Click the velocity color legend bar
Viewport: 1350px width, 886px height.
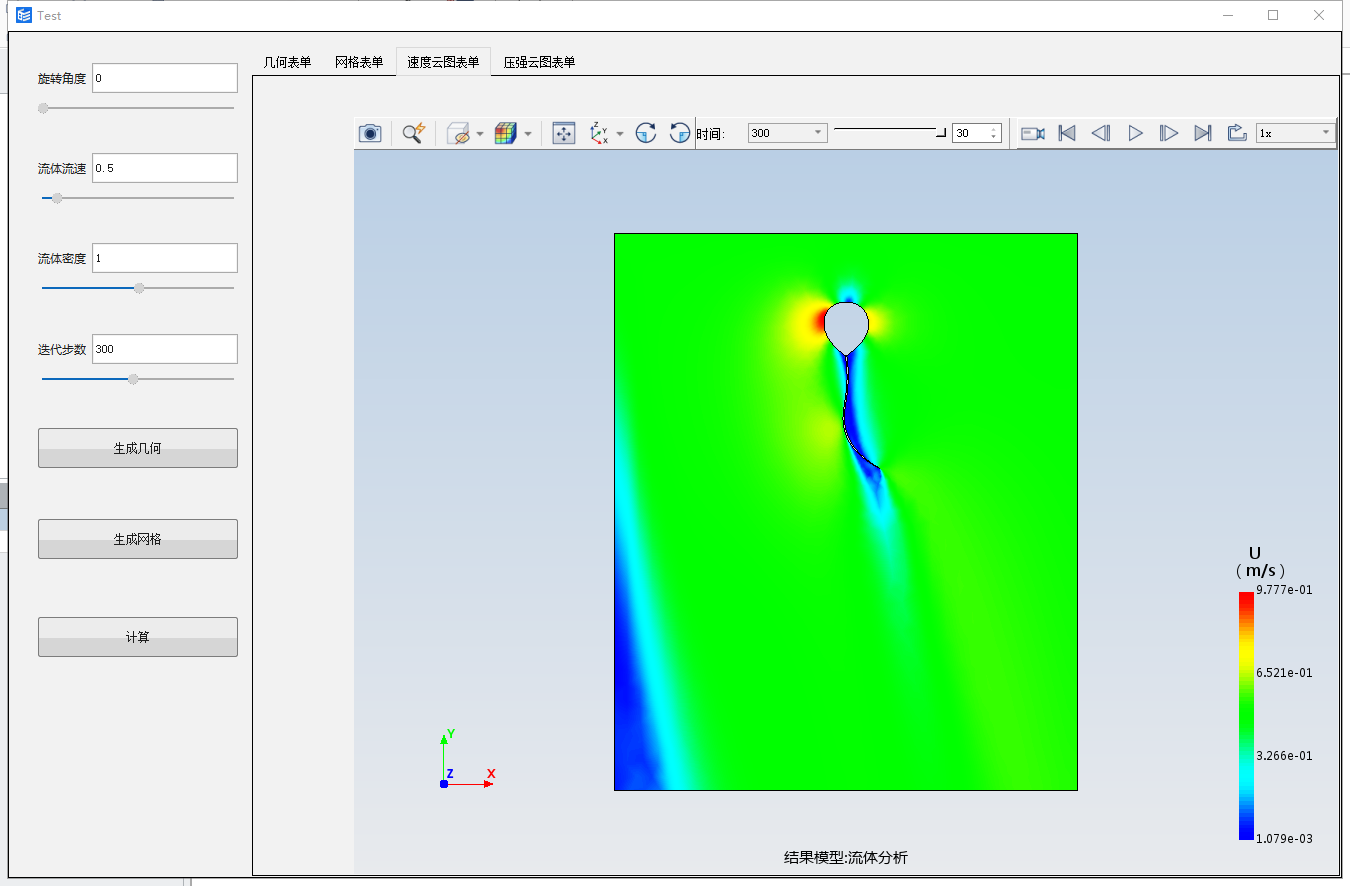click(x=1245, y=715)
